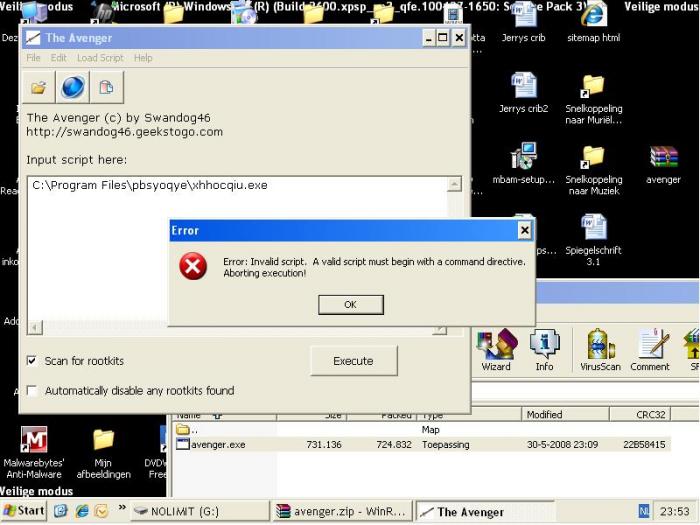The height and width of the screenshot is (525, 700).
Task: Uncheck the Scan for rootkits checkbox
Action: [32, 360]
